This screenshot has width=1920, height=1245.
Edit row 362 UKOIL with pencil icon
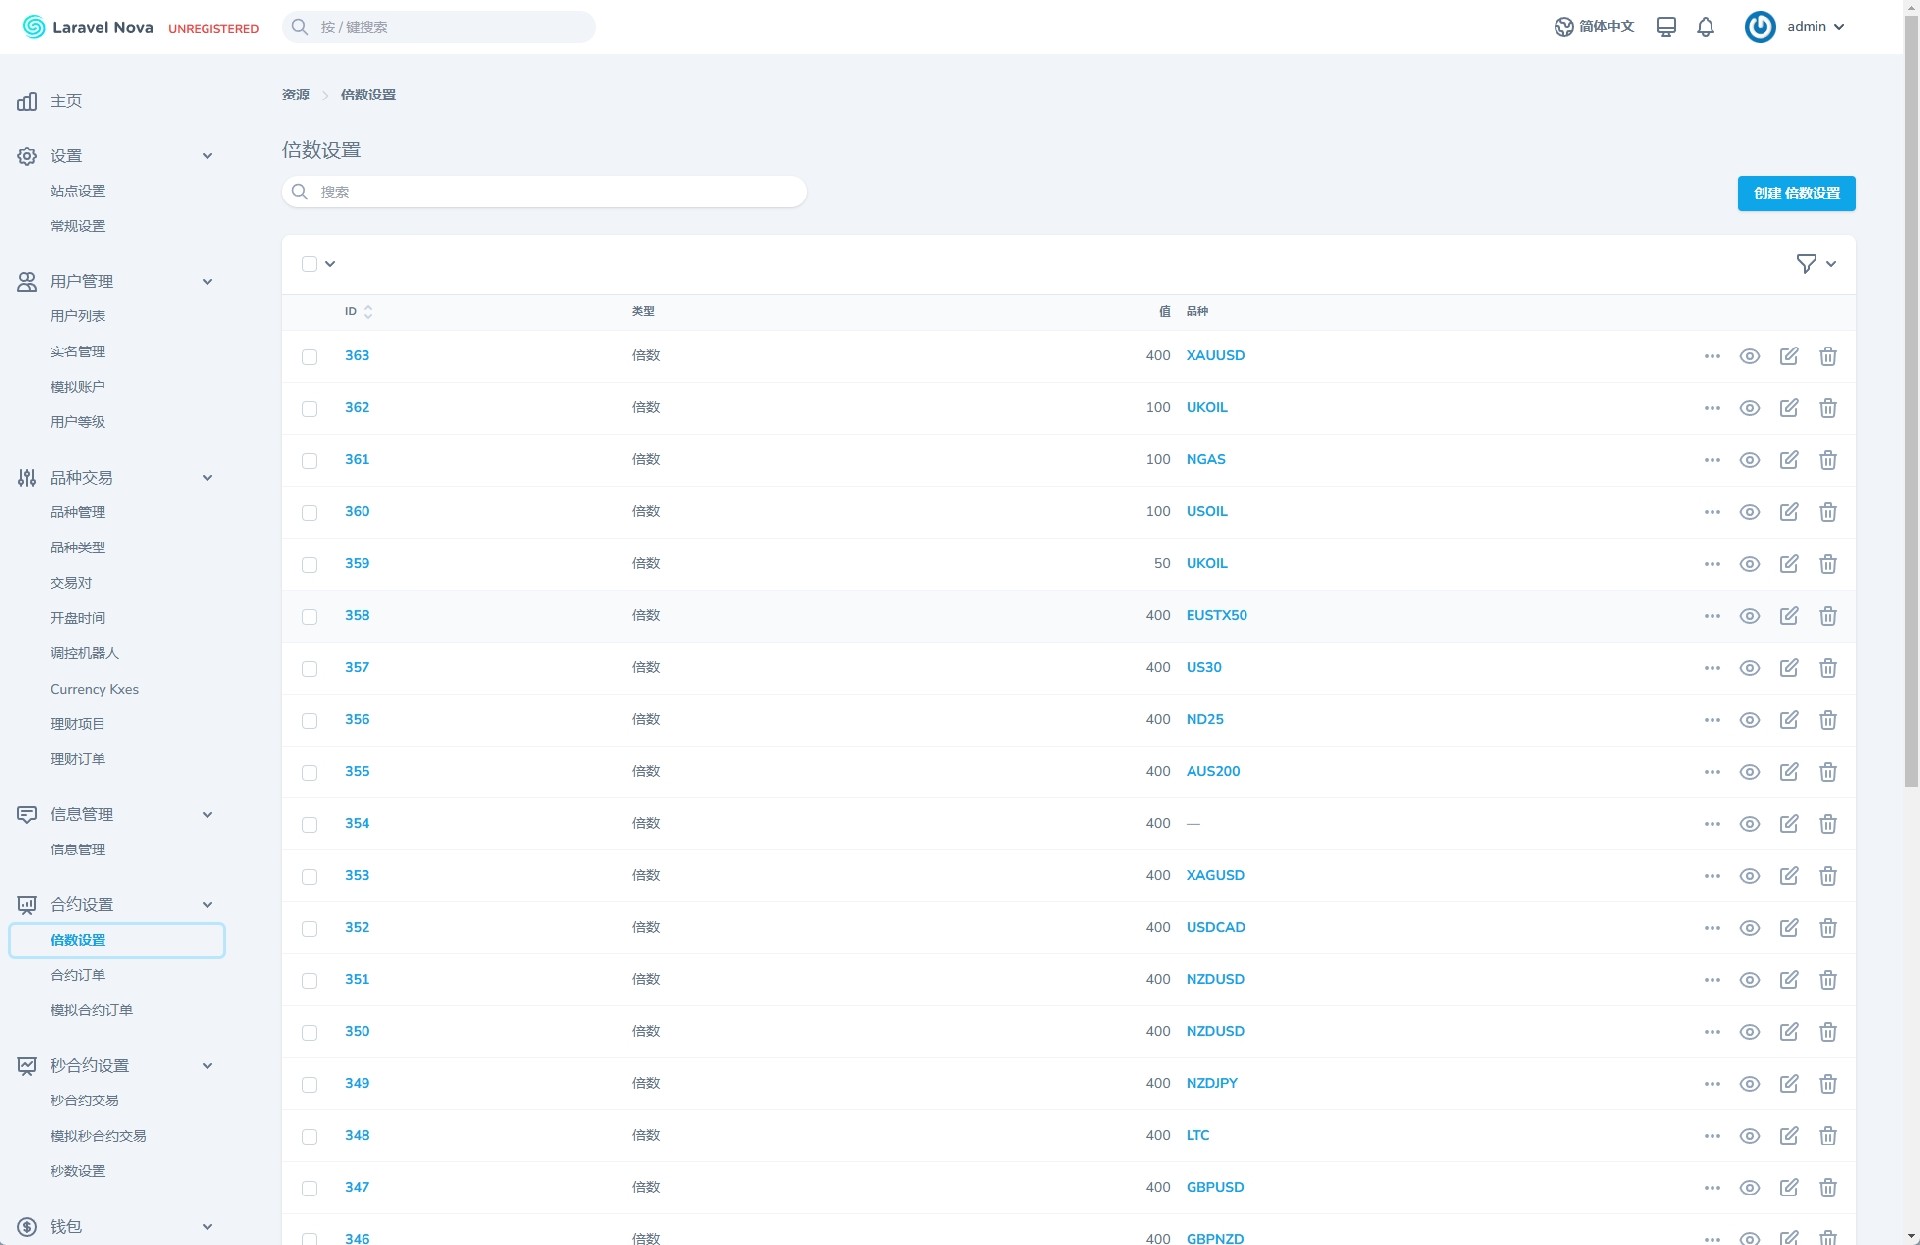1788,408
